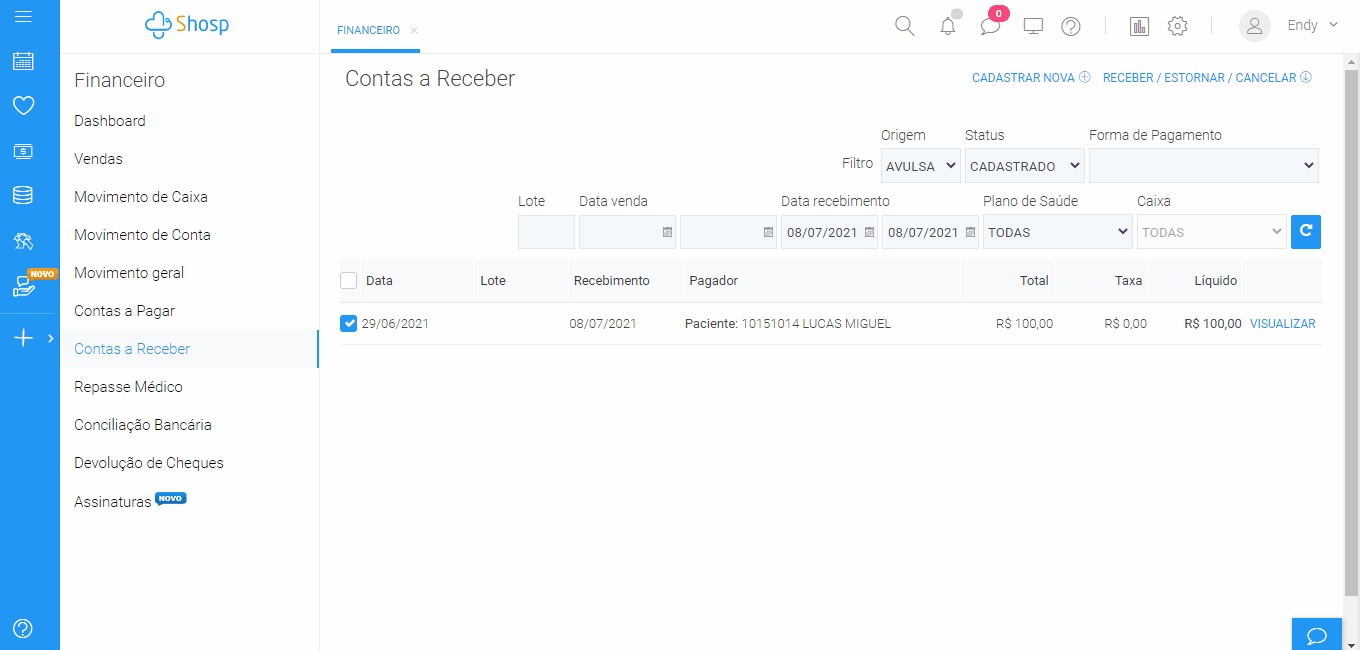Click the heart icon in left sidebar

(x=23, y=105)
